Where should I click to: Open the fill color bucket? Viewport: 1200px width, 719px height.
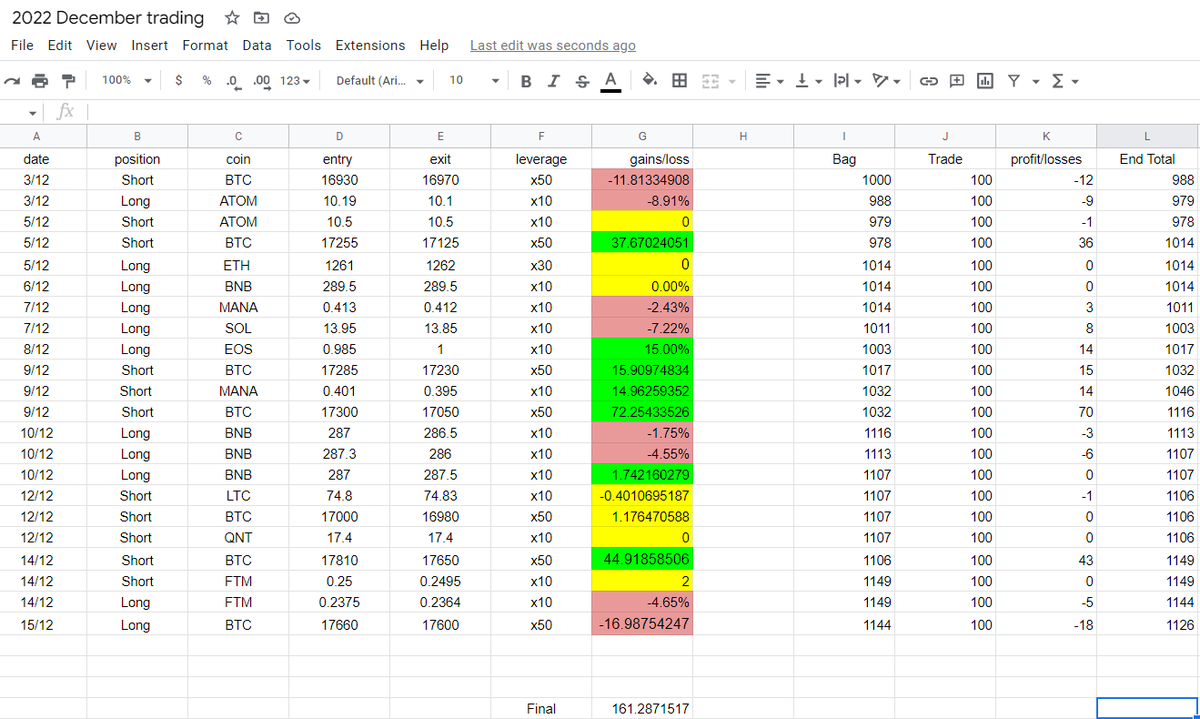pyautogui.click(x=649, y=80)
